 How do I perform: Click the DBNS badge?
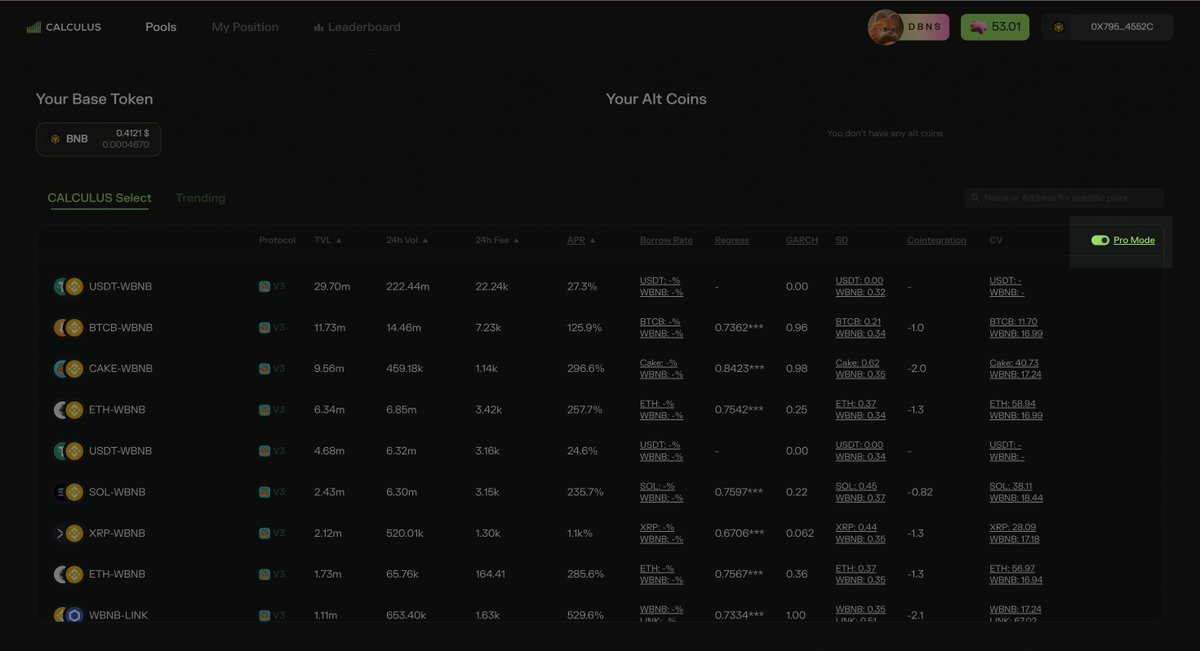pos(925,27)
